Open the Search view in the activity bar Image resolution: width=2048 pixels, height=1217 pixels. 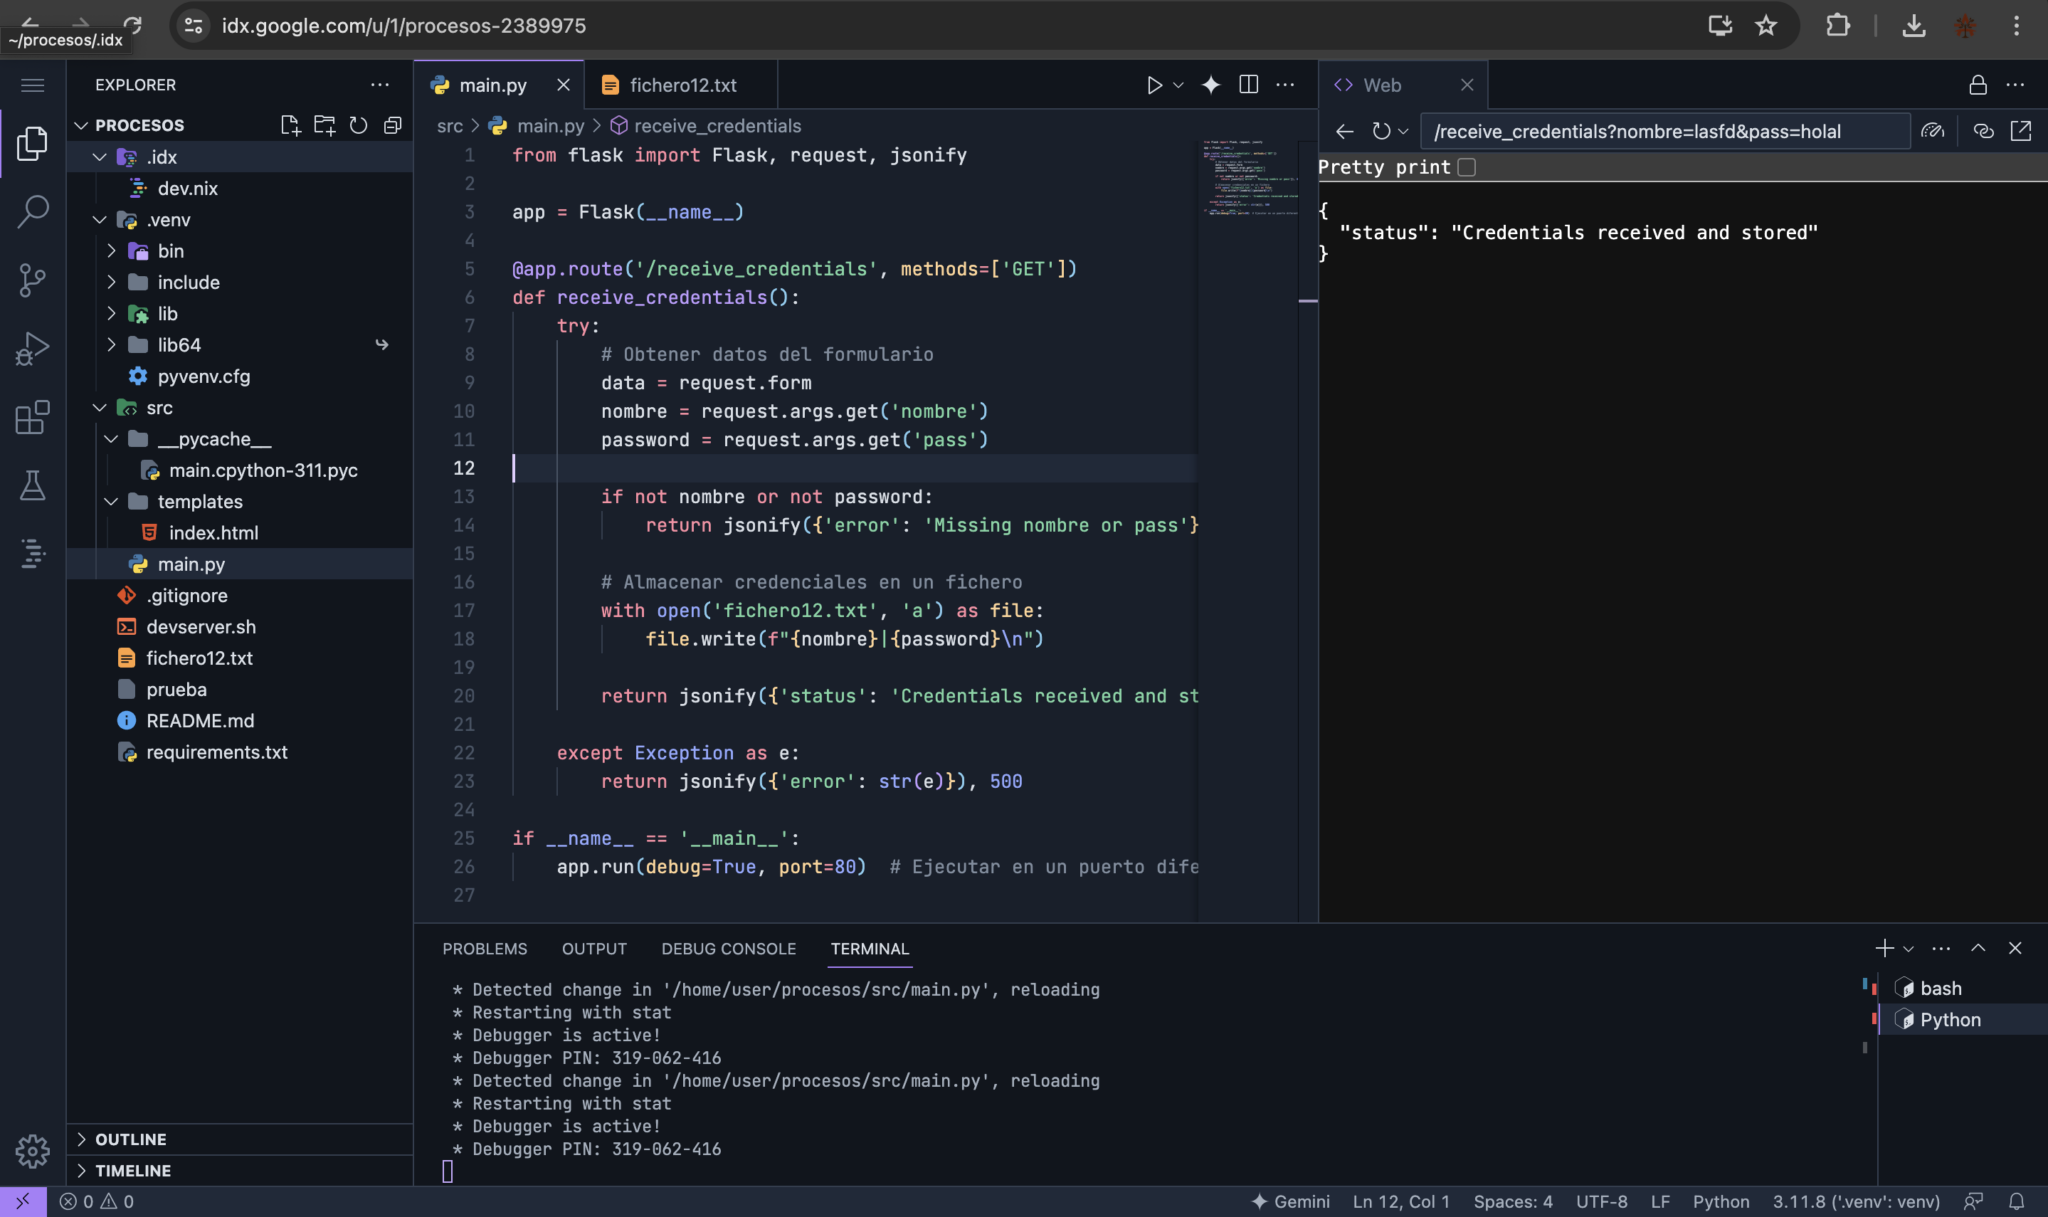33,212
